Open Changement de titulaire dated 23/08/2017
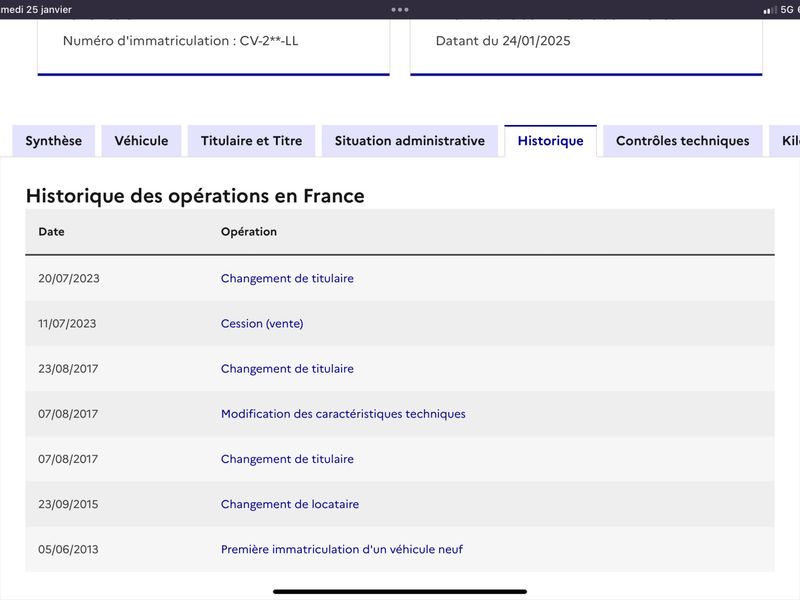800x600 pixels. (x=287, y=369)
